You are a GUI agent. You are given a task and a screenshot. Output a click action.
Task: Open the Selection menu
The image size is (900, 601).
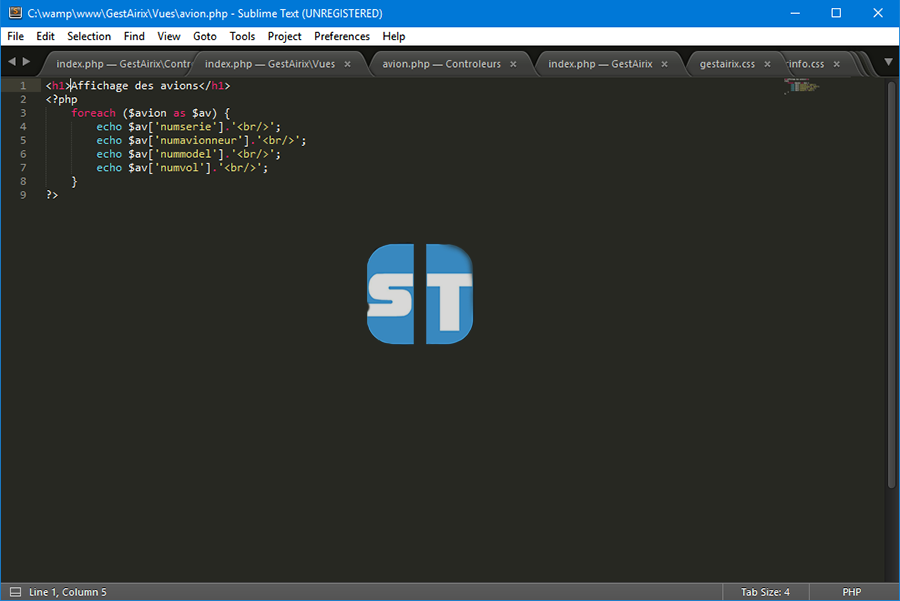point(89,36)
